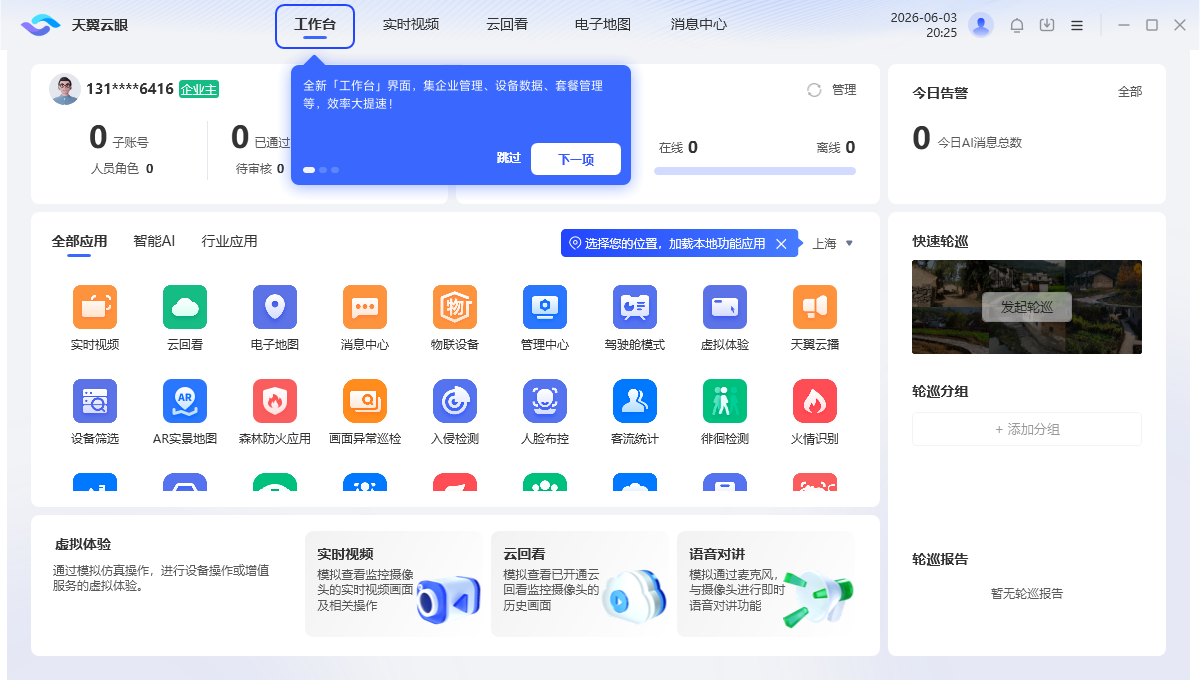Open the 实时视频 virtual experience card
Screen dimensions: 1200x680
[x=394, y=584]
